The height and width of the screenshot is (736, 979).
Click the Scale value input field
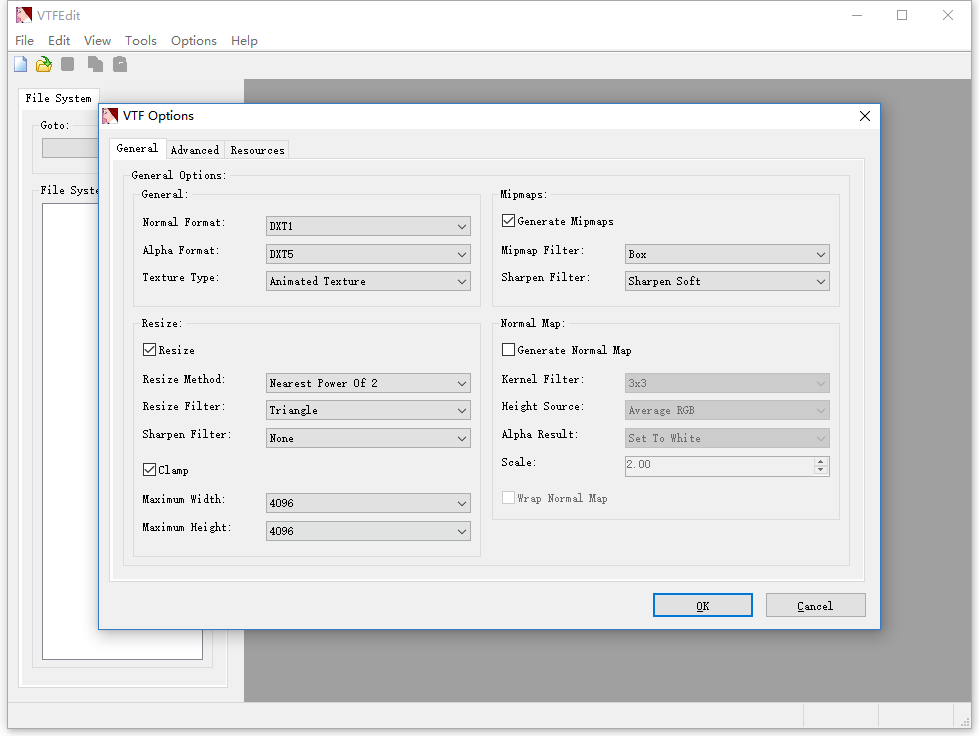[x=719, y=466]
